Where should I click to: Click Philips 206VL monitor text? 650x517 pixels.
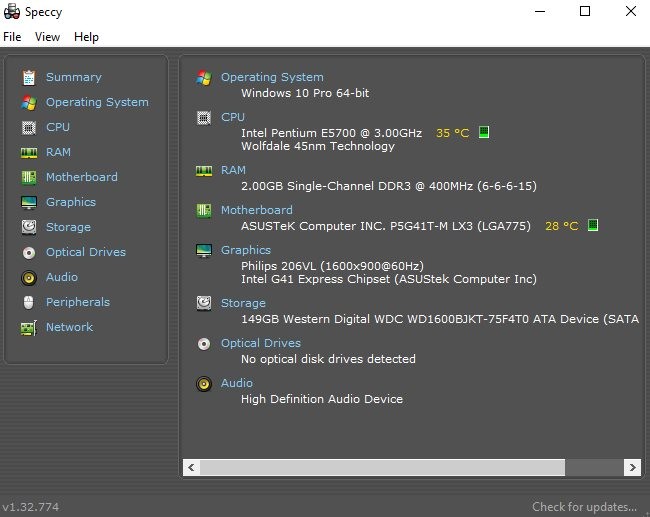(x=332, y=266)
